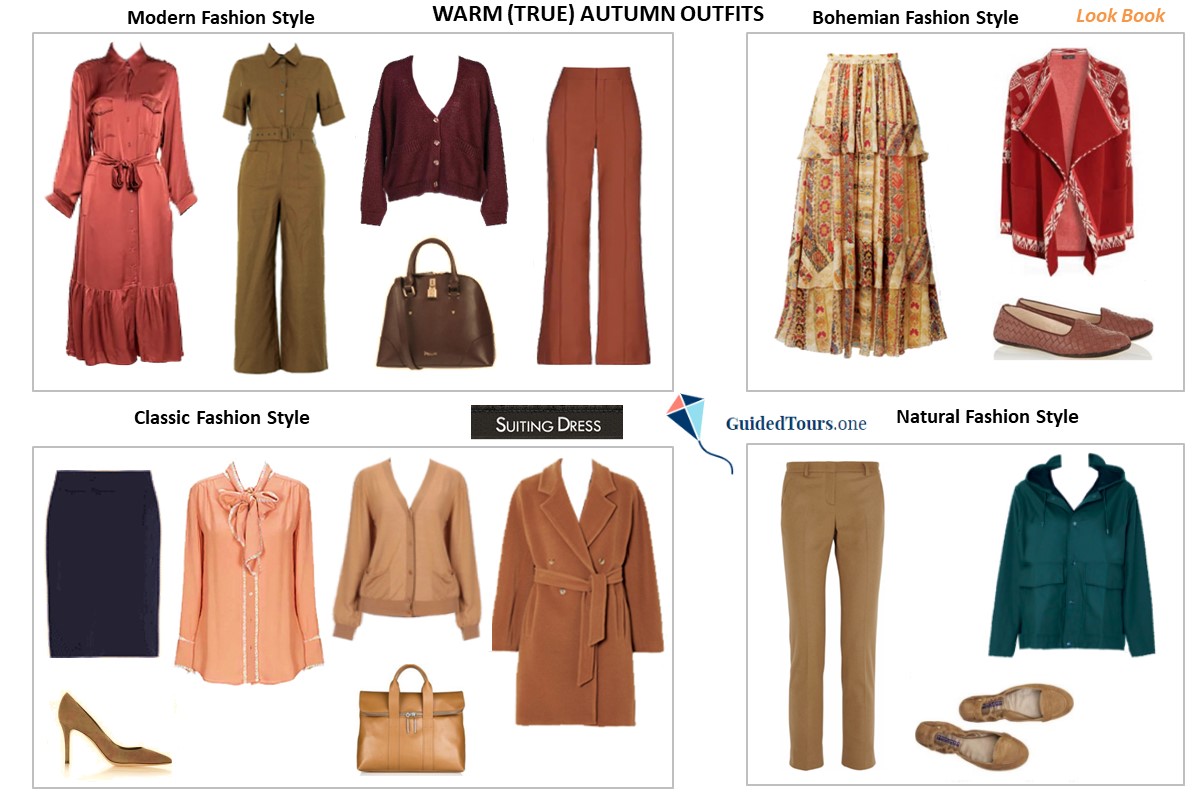This screenshot has height=800, width=1200.
Task: Click the burgundy knit cardigan
Action: (435, 140)
